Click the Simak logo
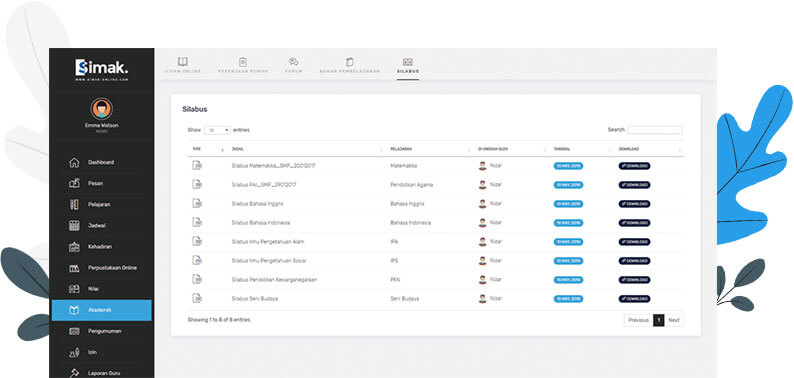Image resolution: width=794 pixels, height=378 pixels. 102,68
